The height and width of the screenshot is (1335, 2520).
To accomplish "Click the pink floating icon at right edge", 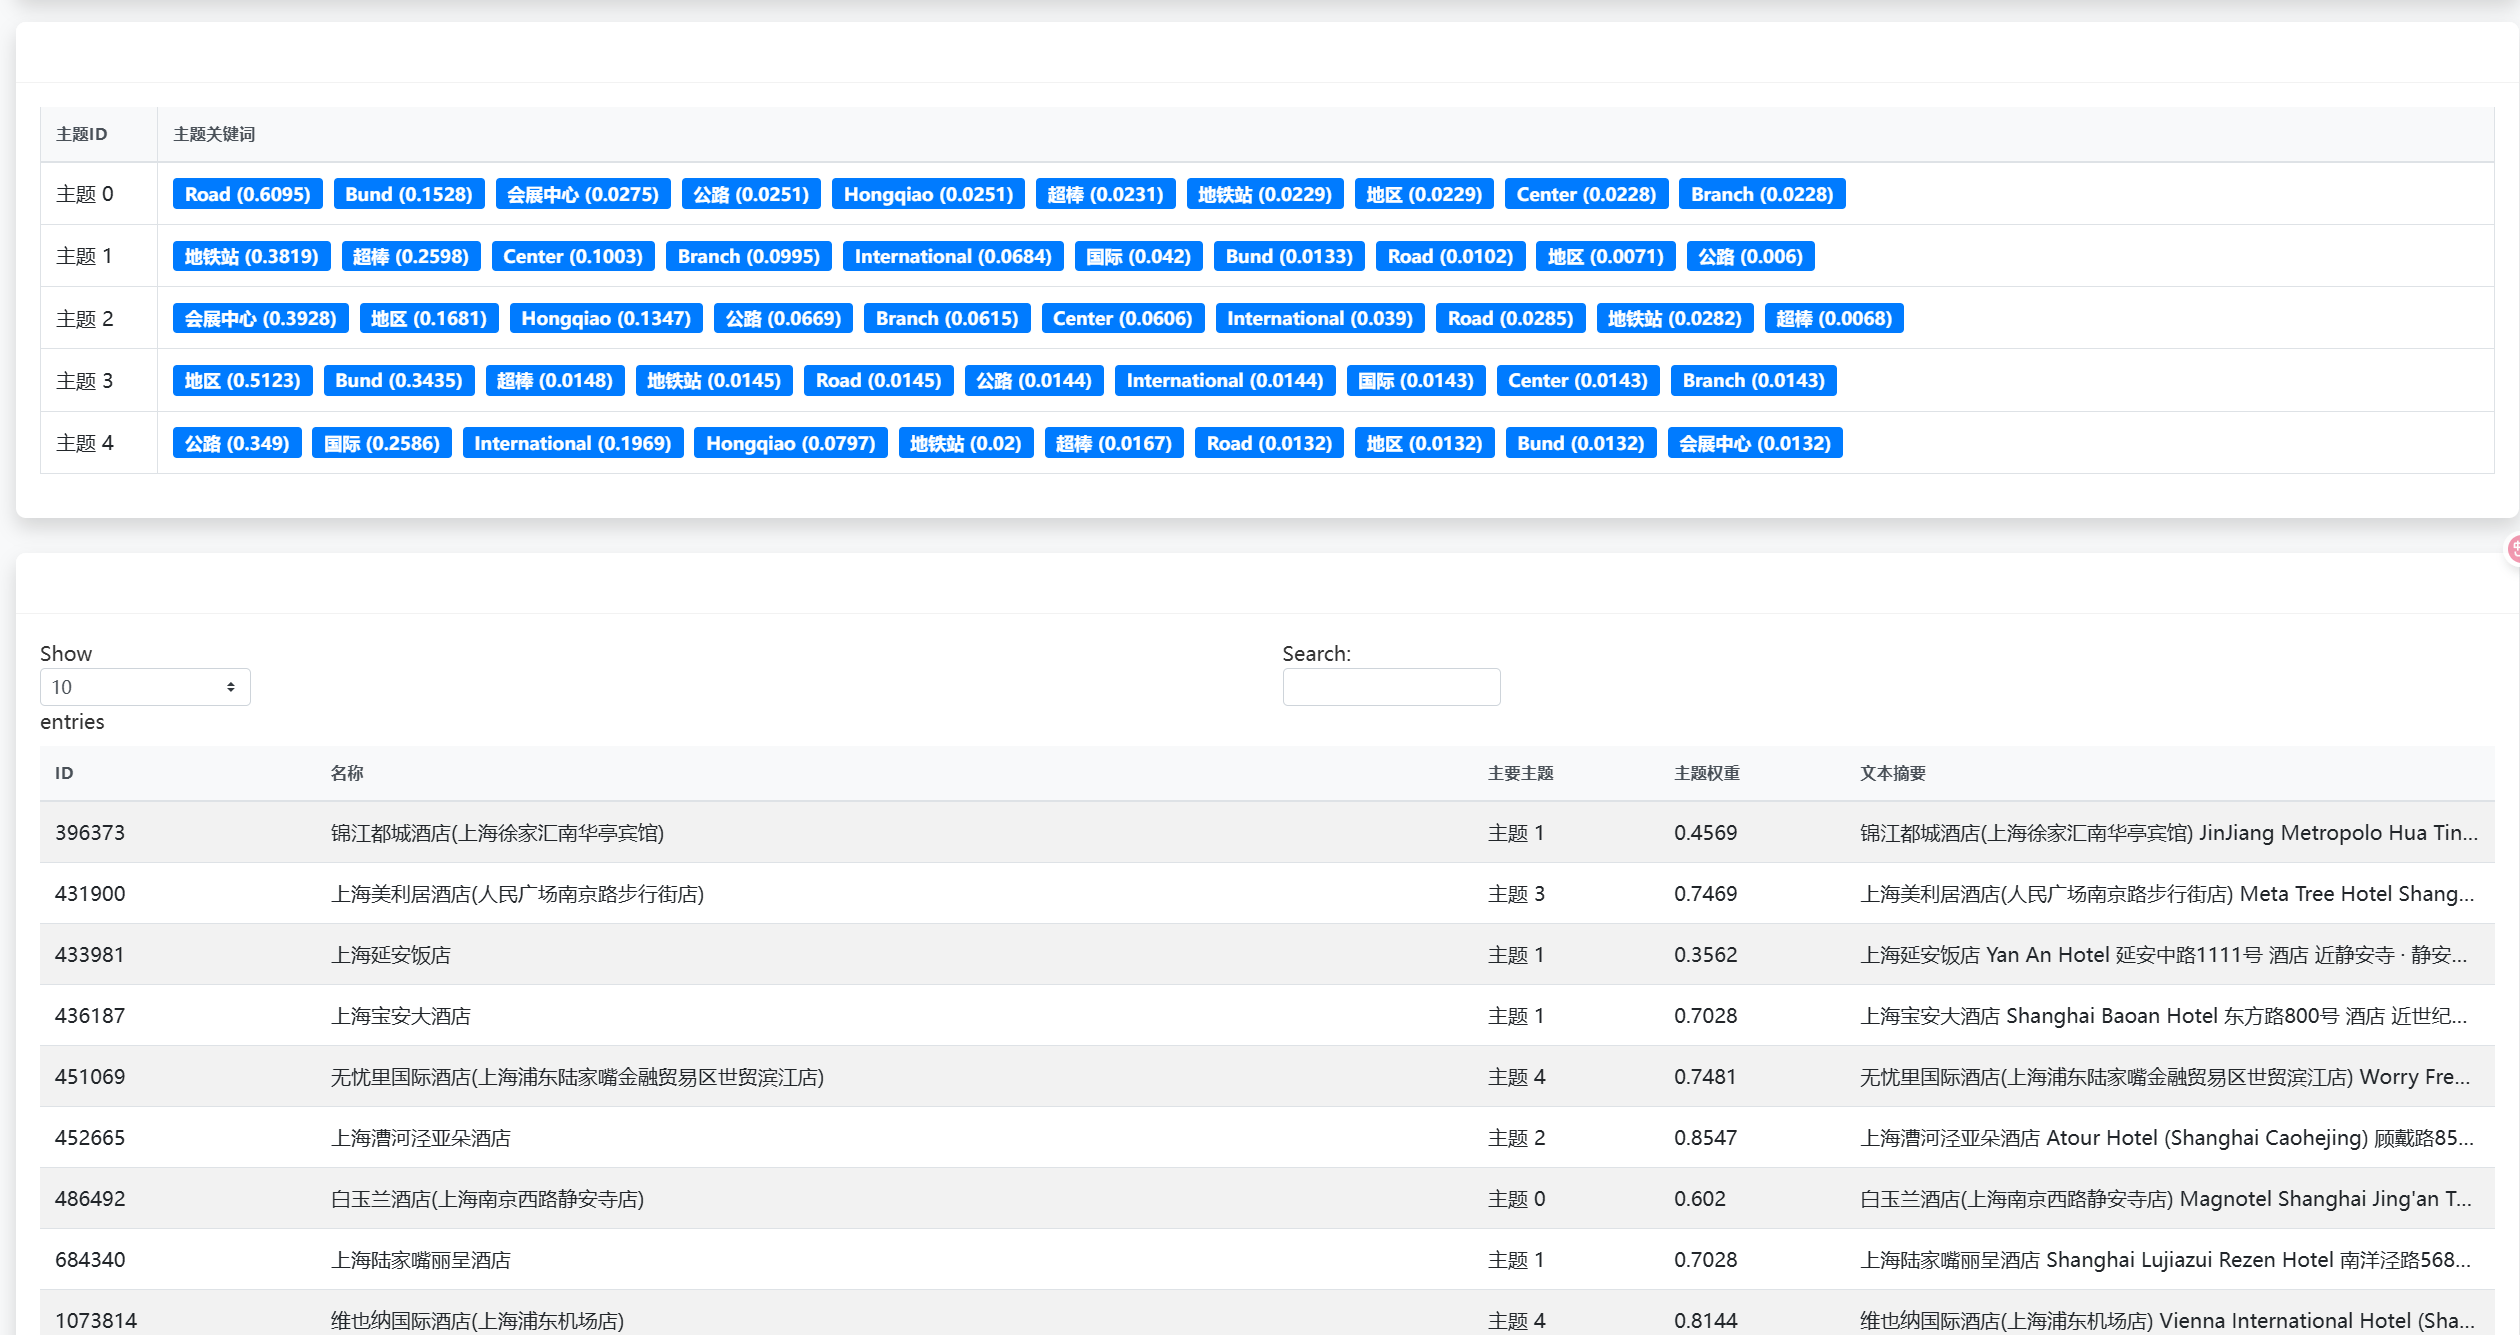I will [x=2512, y=548].
